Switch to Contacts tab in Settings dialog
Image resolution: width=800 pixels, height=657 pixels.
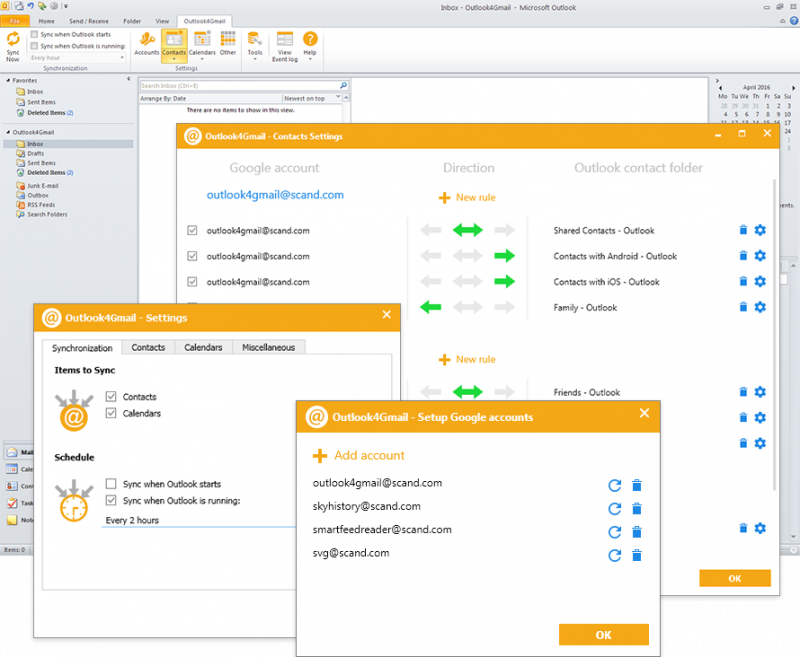pyautogui.click(x=148, y=347)
